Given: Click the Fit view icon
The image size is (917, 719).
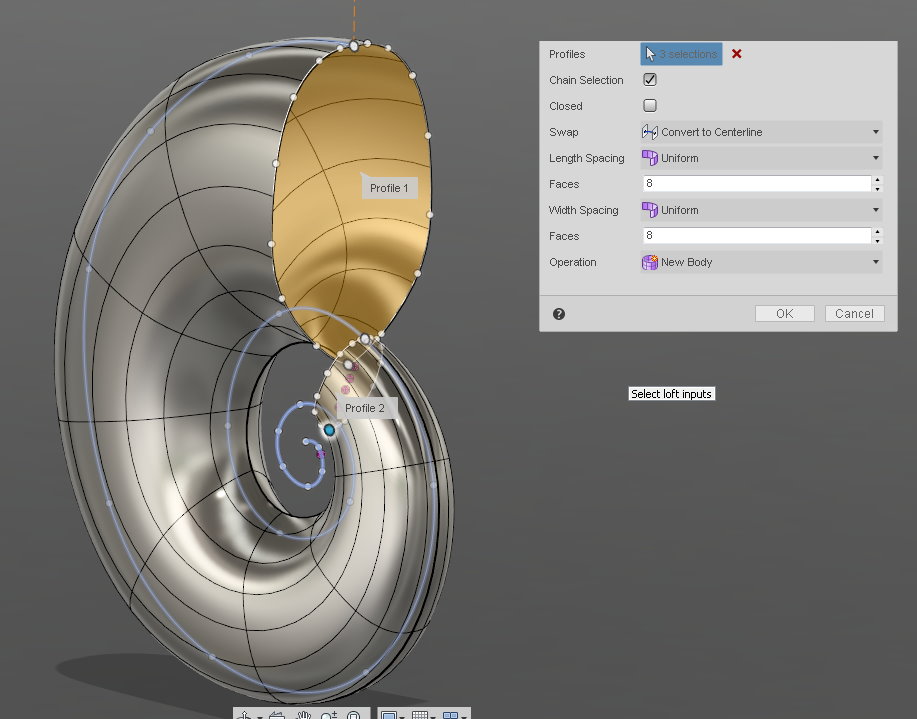Looking at the screenshot, I should coord(355,713).
